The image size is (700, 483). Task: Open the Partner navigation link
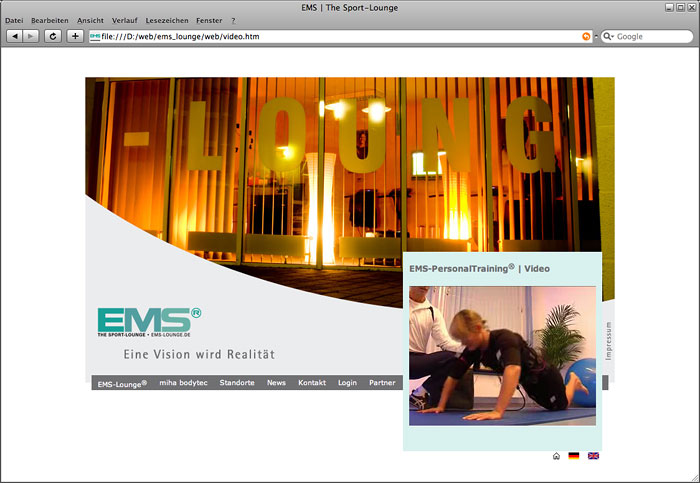coord(382,383)
